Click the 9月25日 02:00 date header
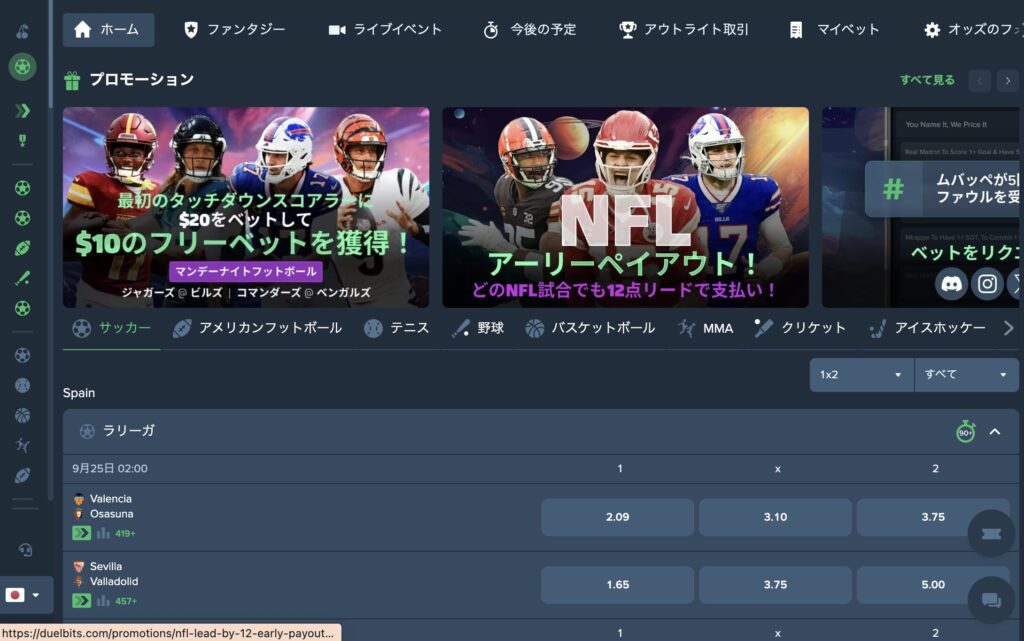This screenshot has width=1024, height=641. pos(110,469)
